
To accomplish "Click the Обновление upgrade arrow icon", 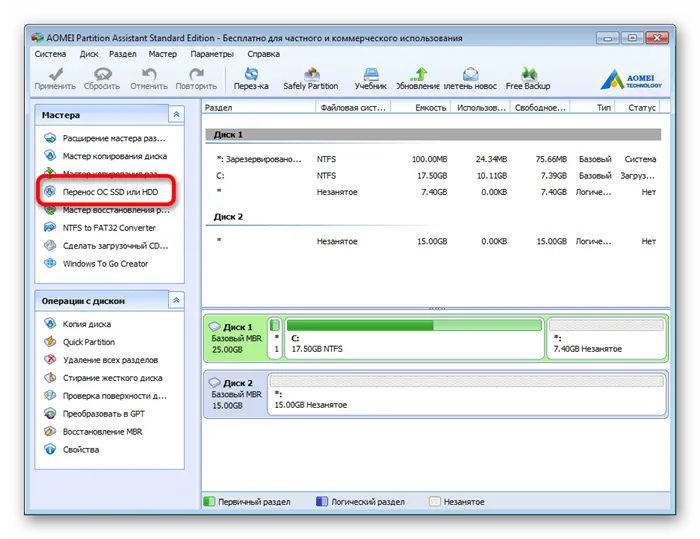I will coord(419,74).
